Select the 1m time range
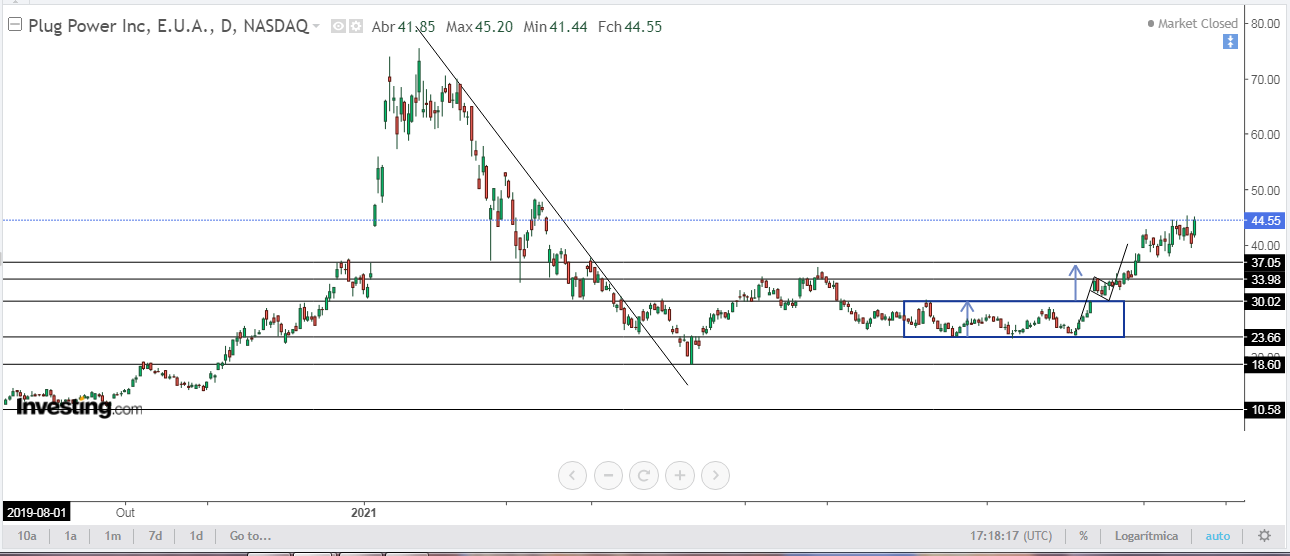This screenshot has width=1290, height=556. 113,536
